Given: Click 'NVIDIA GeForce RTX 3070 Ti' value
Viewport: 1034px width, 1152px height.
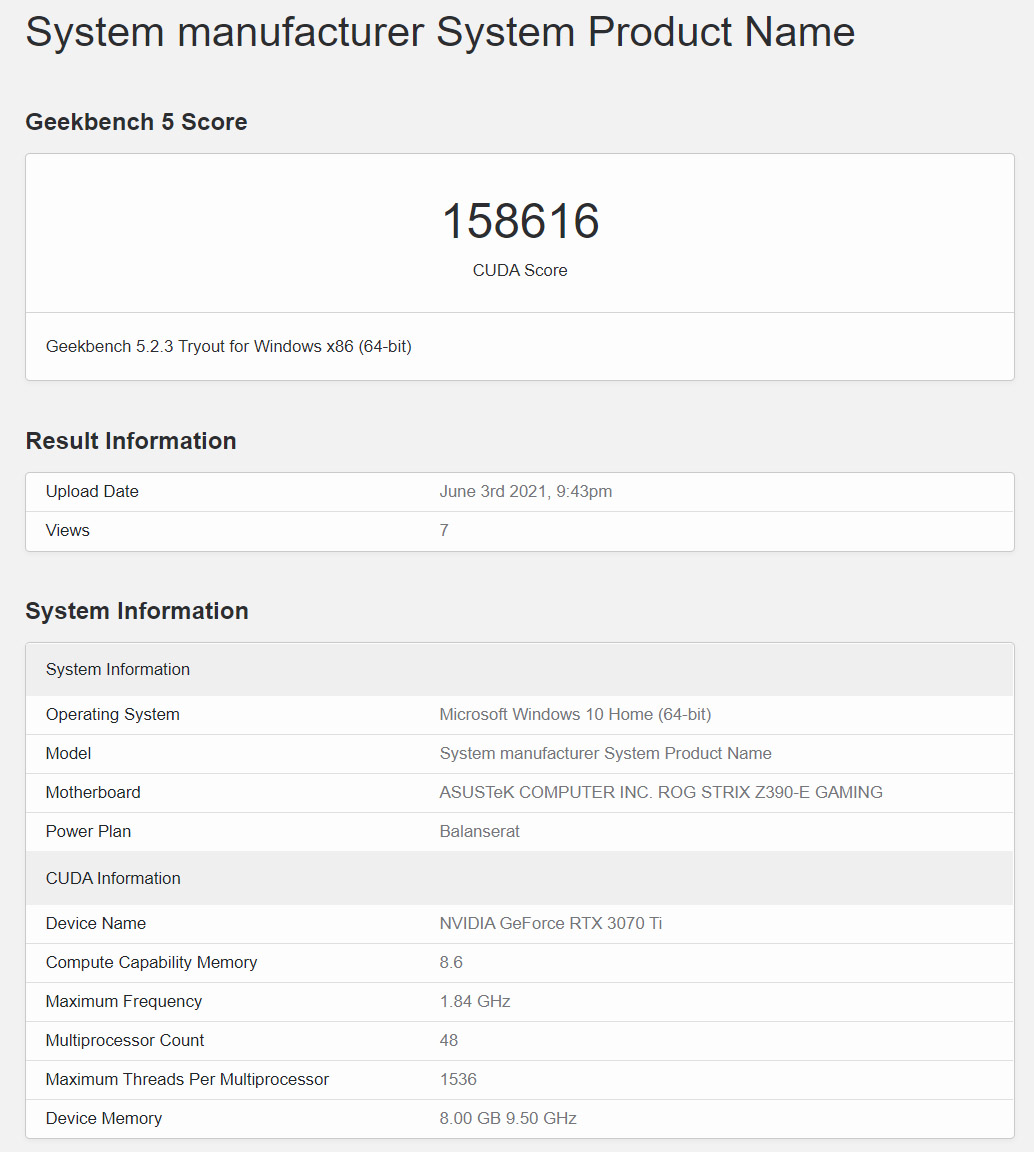Looking at the screenshot, I should pyautogui.click(x=550, y=924).
